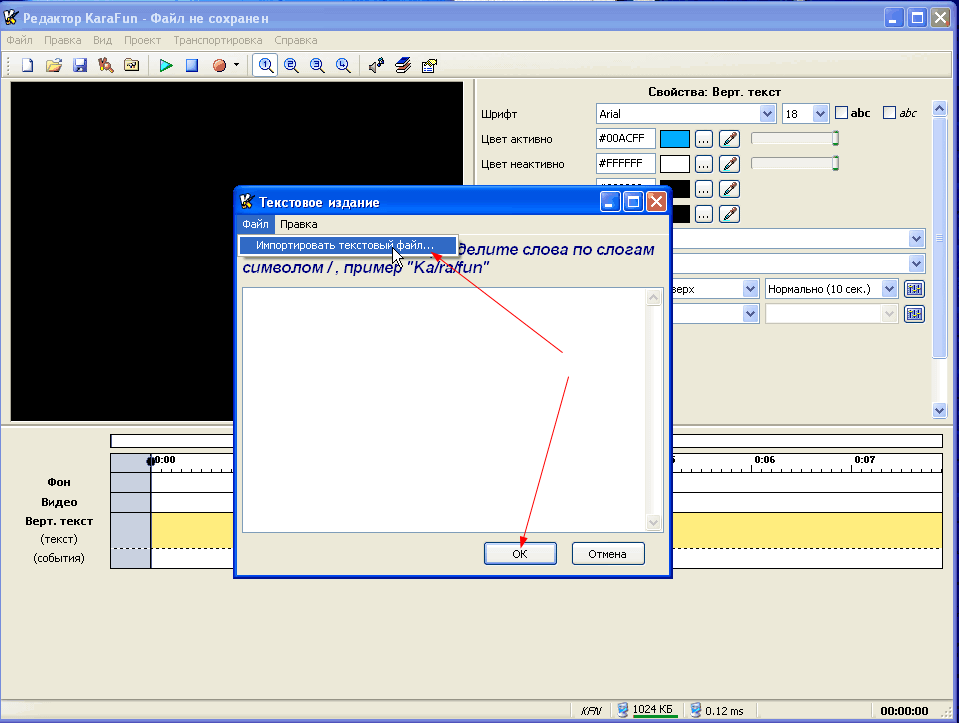This screenshot has width=959, height=723.
Task: Click inside the lyrics text area
Action: tap(445, 410)
